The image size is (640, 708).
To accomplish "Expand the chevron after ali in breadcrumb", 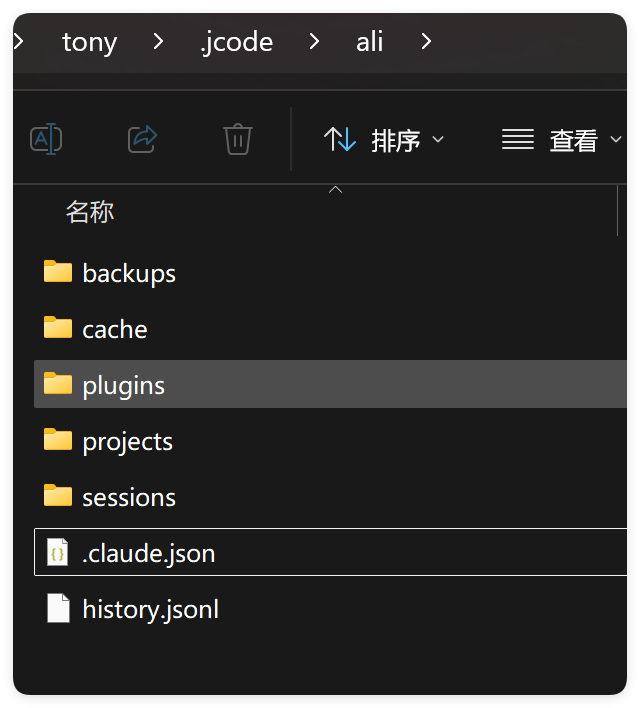I will click(x=427, y=42).
